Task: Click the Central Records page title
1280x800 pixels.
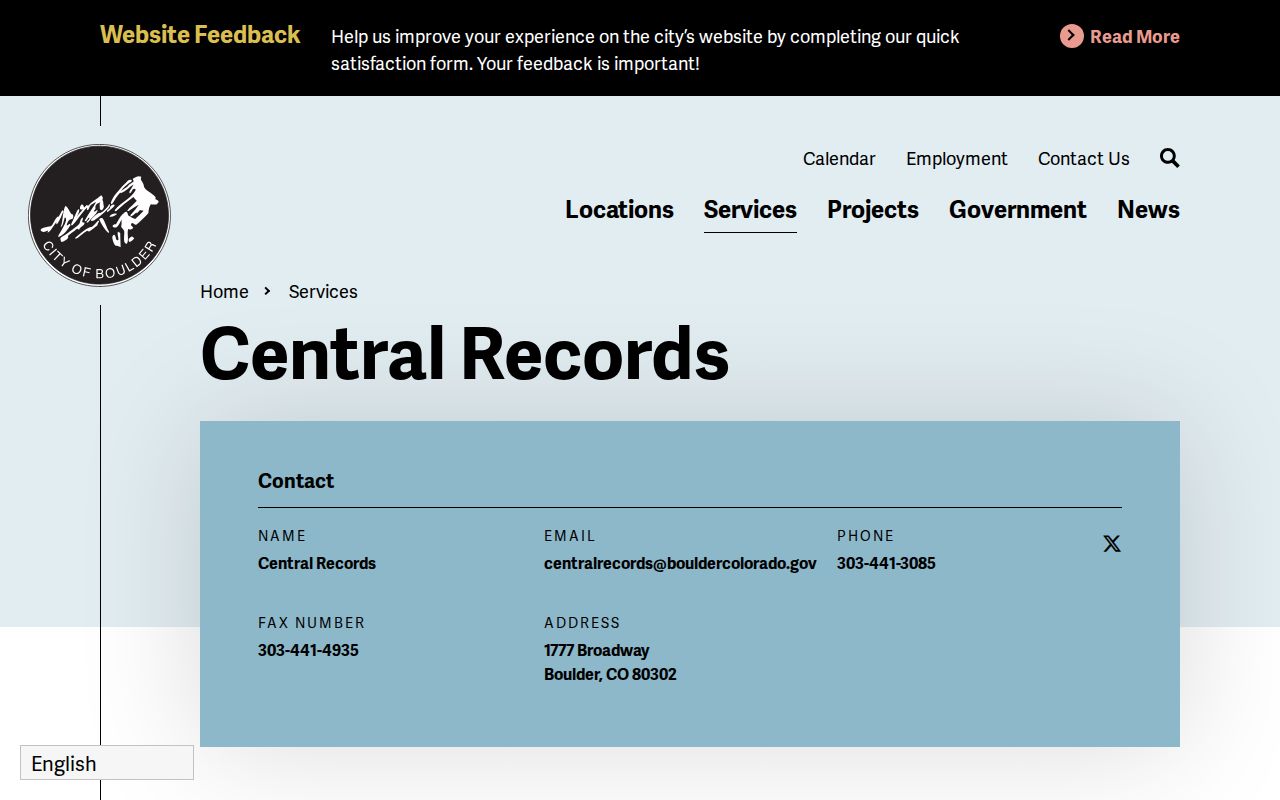Action: pos(465,353)
